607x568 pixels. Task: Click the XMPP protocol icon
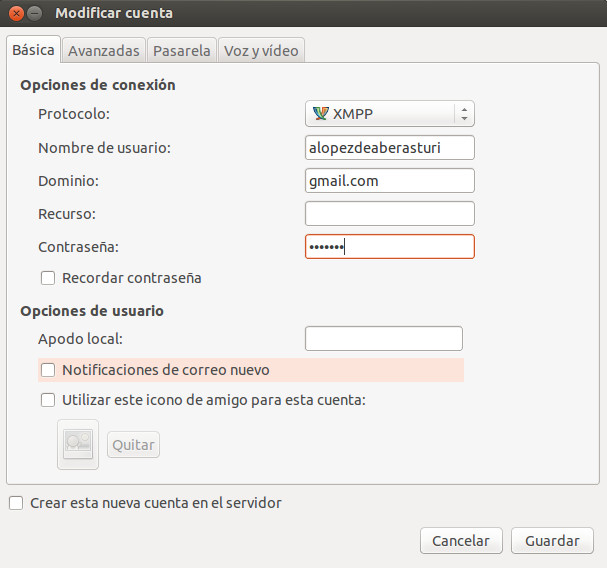[x=320, y=114]
